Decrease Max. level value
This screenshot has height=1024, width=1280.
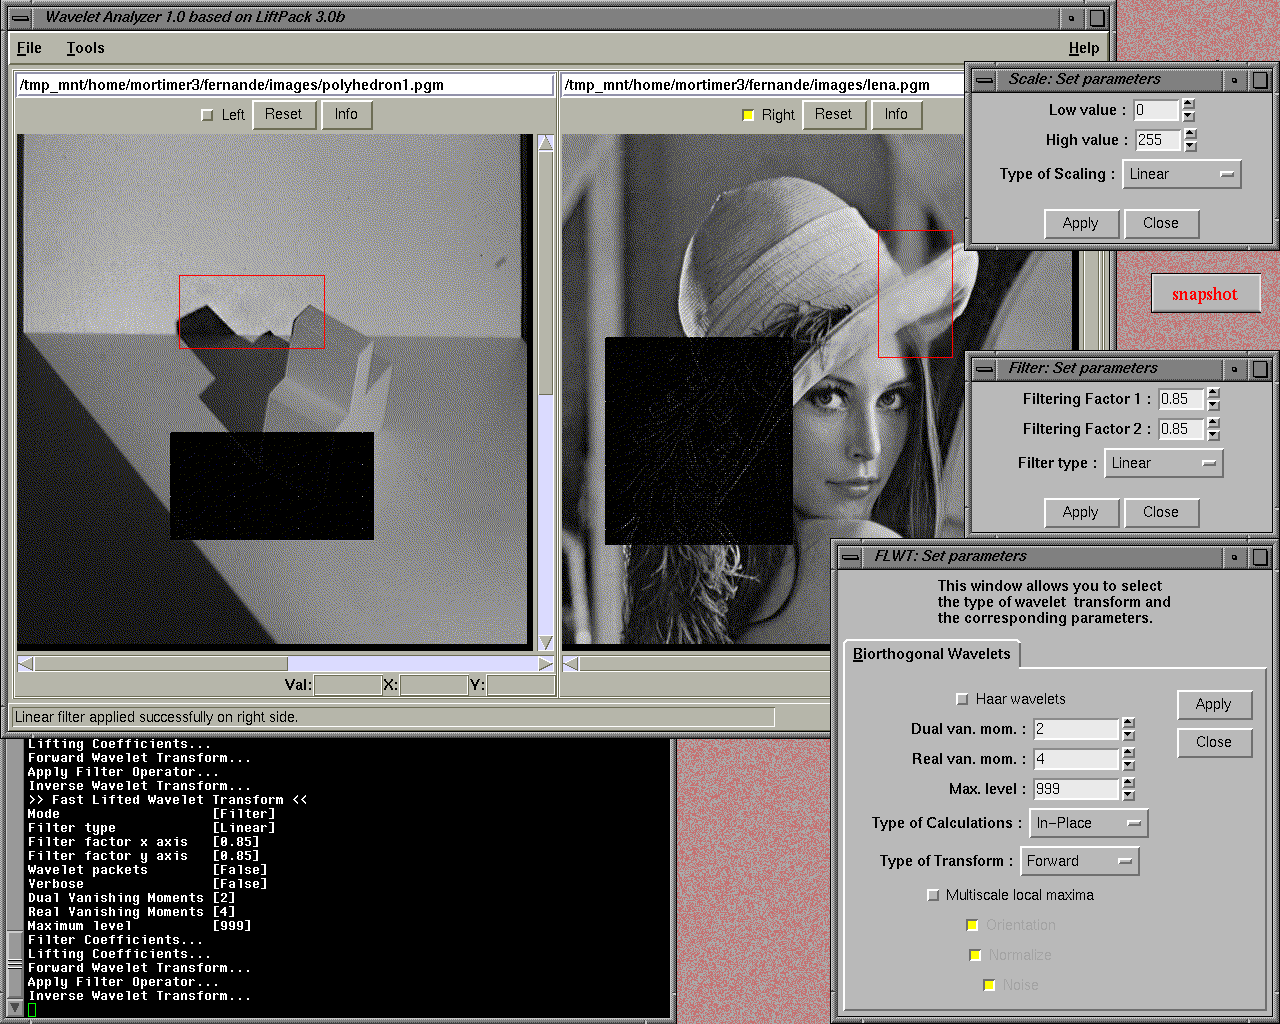pyautogui.click(x=1128, y=795)
